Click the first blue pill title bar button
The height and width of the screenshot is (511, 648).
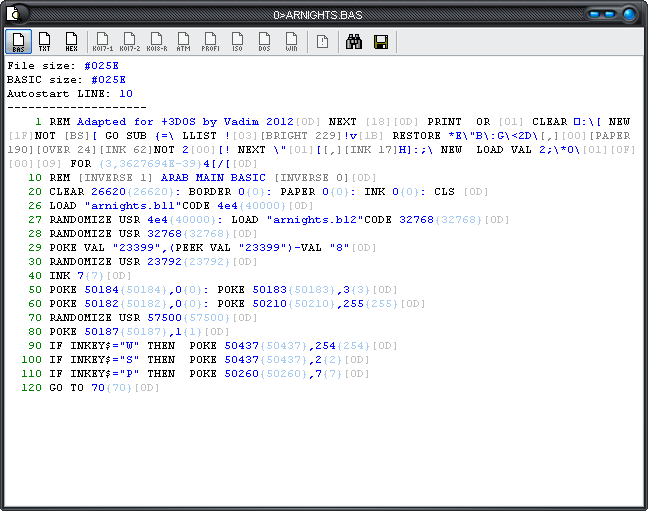coord(596,14)
